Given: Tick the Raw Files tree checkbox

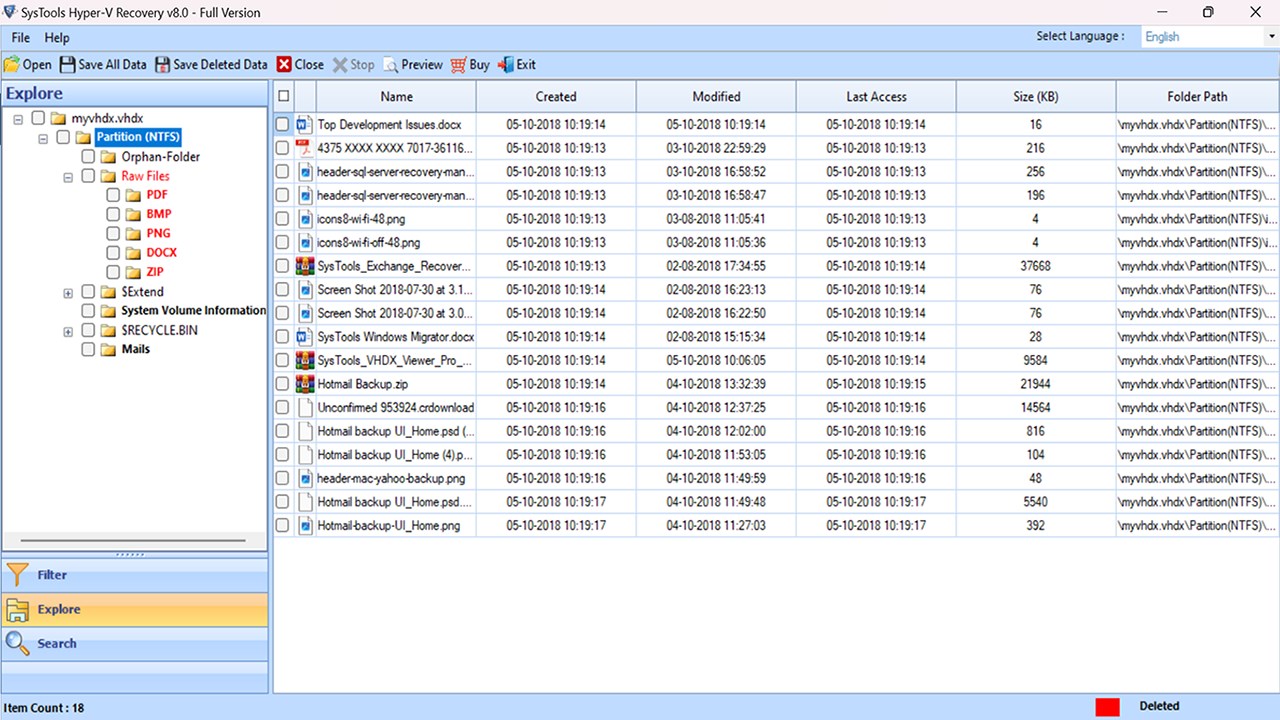Looking at the screenshot, I should pyautogui.click(x=88, y=176).
